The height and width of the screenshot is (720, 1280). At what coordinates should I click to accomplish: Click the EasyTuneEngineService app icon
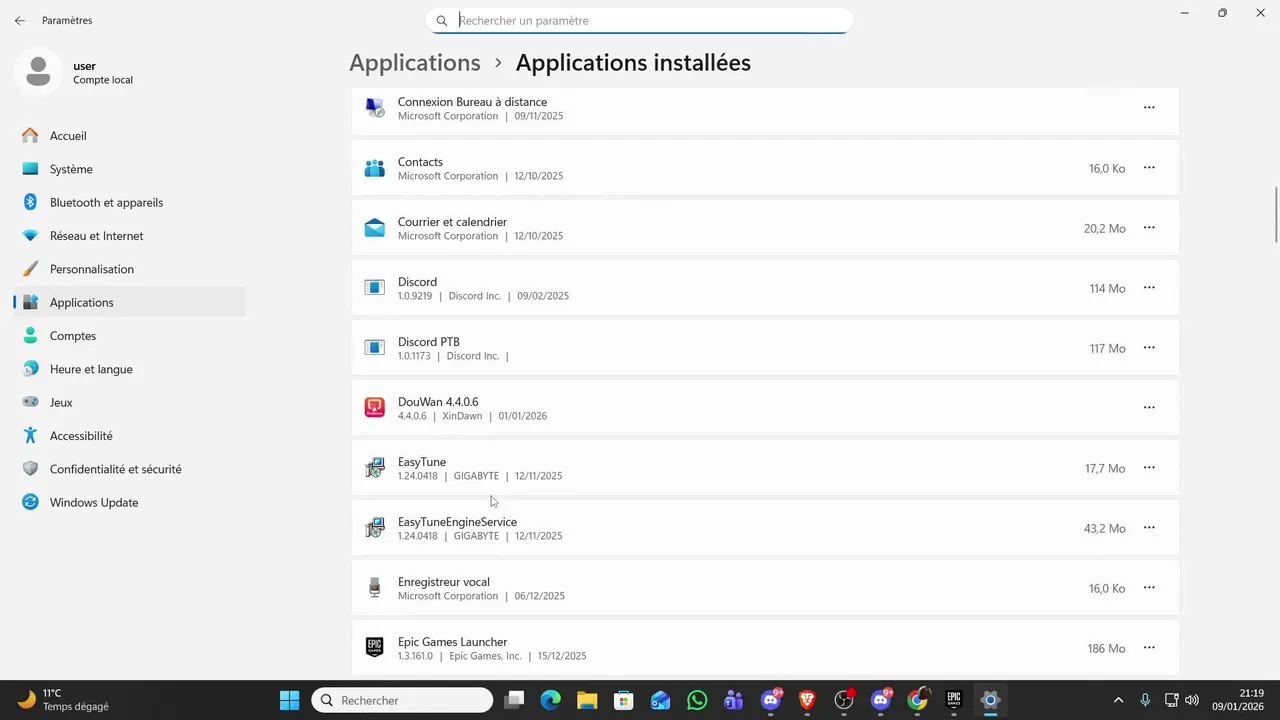click(375, 528)
